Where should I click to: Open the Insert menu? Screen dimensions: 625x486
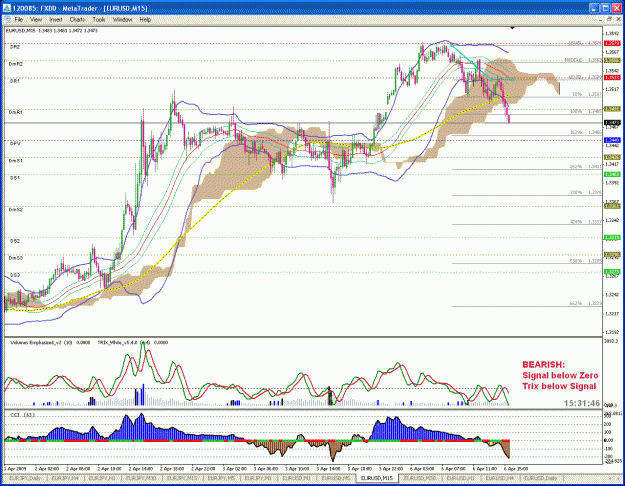point(55,19)
